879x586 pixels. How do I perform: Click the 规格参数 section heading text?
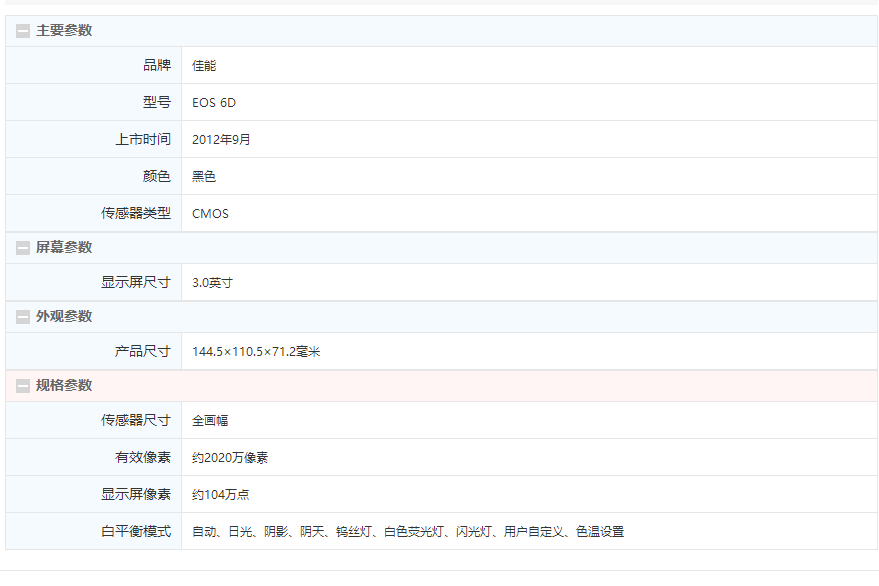[64, 385]
